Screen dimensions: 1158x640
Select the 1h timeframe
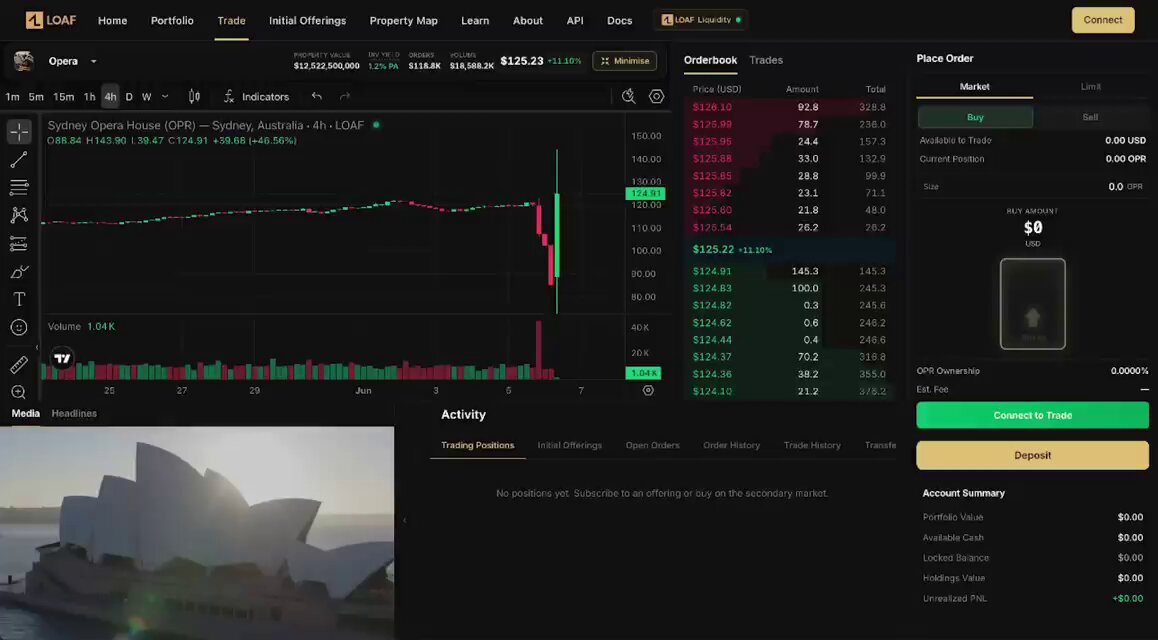(89, 97)
